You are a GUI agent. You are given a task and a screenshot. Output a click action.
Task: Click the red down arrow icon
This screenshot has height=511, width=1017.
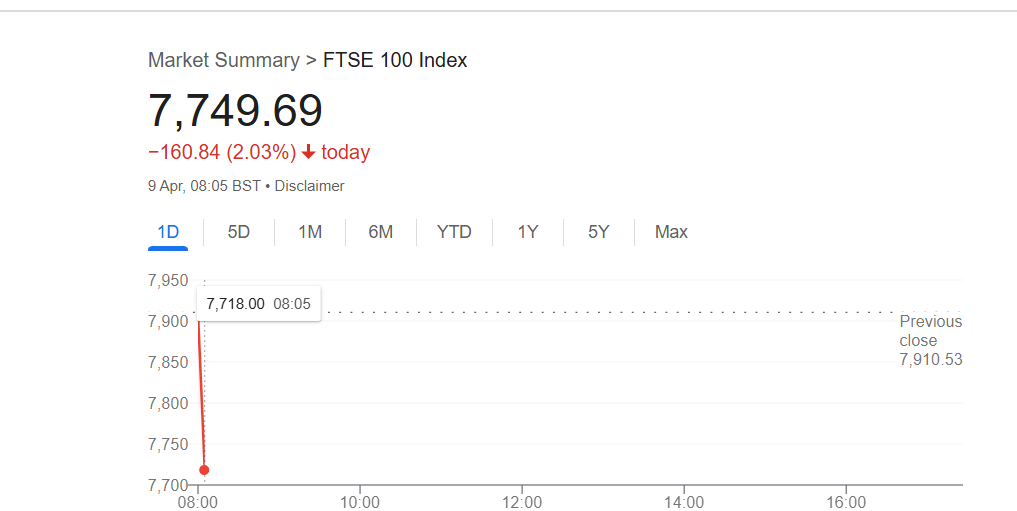click(309, 152)
